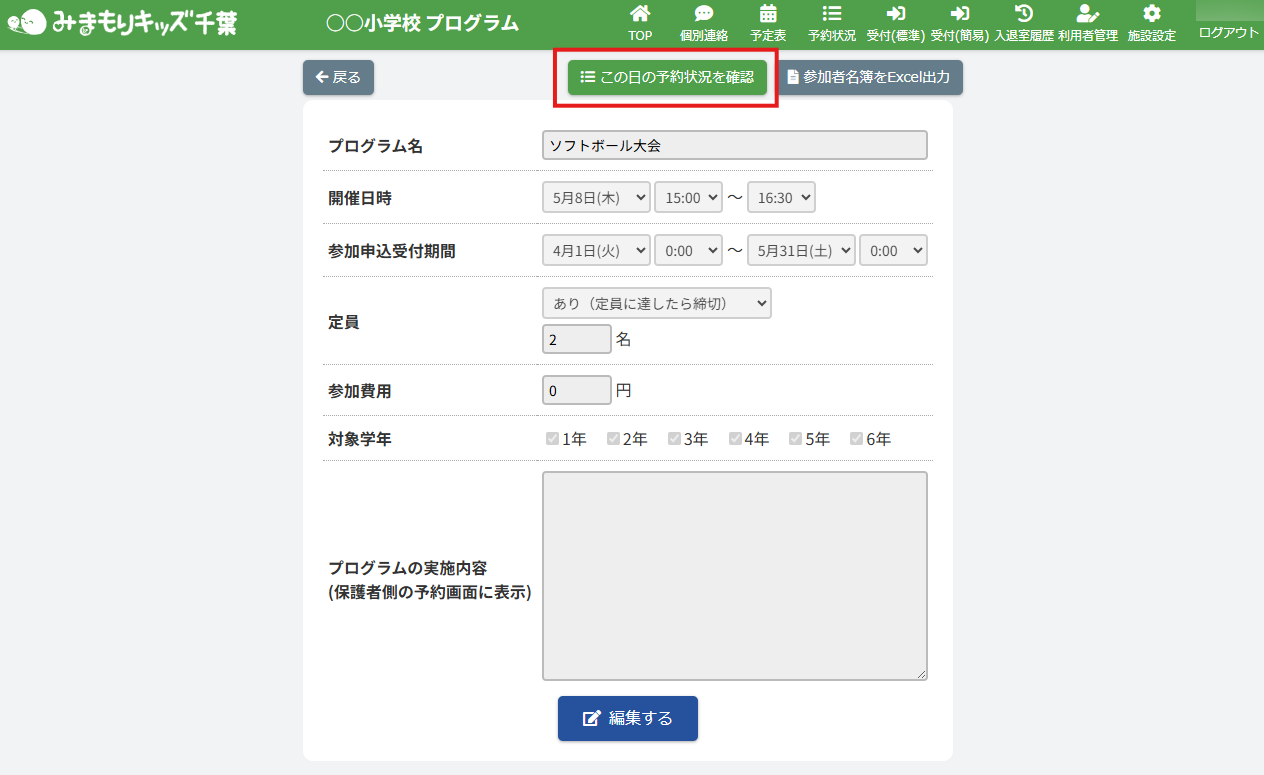Toggle the 1年 grade checkbox

(x=553, y=439)
